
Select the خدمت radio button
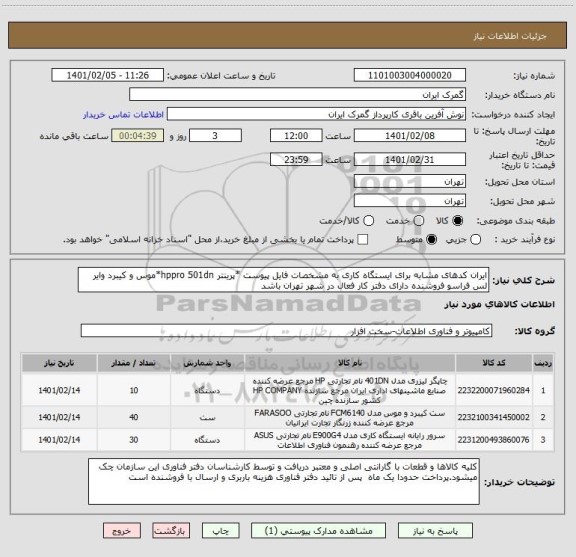pyautogui.click(x=419, y=220)
